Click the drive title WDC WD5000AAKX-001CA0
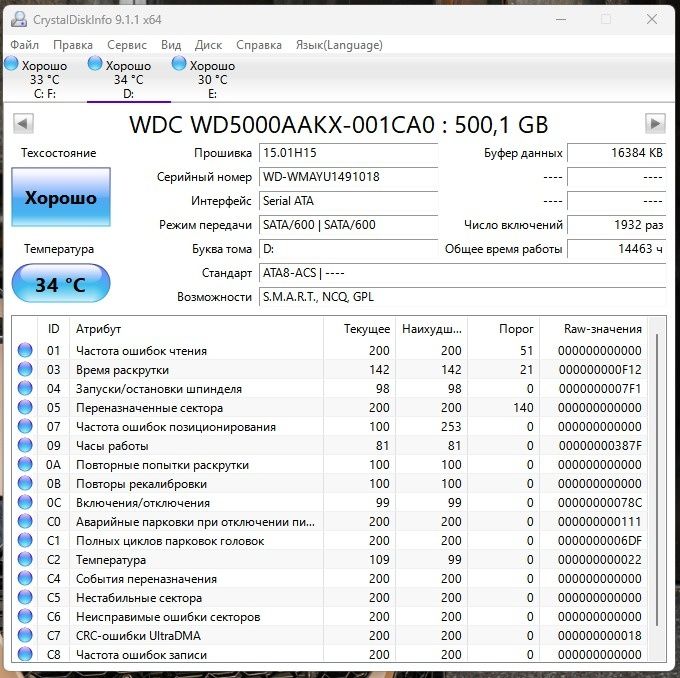 coord(282,124)
